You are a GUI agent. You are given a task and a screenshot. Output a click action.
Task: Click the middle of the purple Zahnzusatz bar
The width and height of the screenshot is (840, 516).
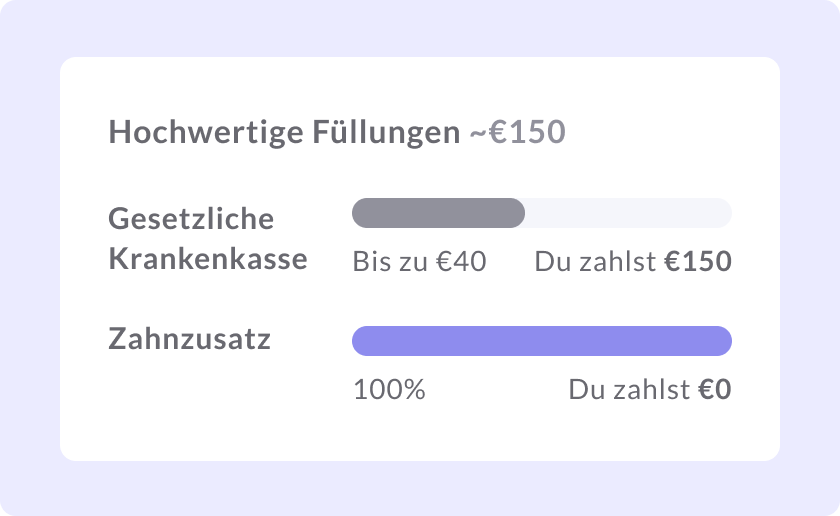541,341
